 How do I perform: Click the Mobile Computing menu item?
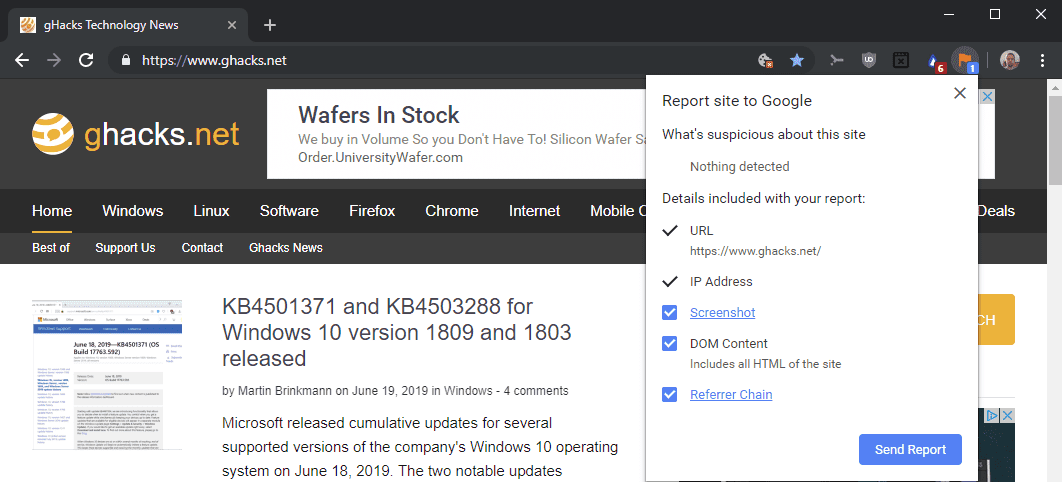pos(618,211)
